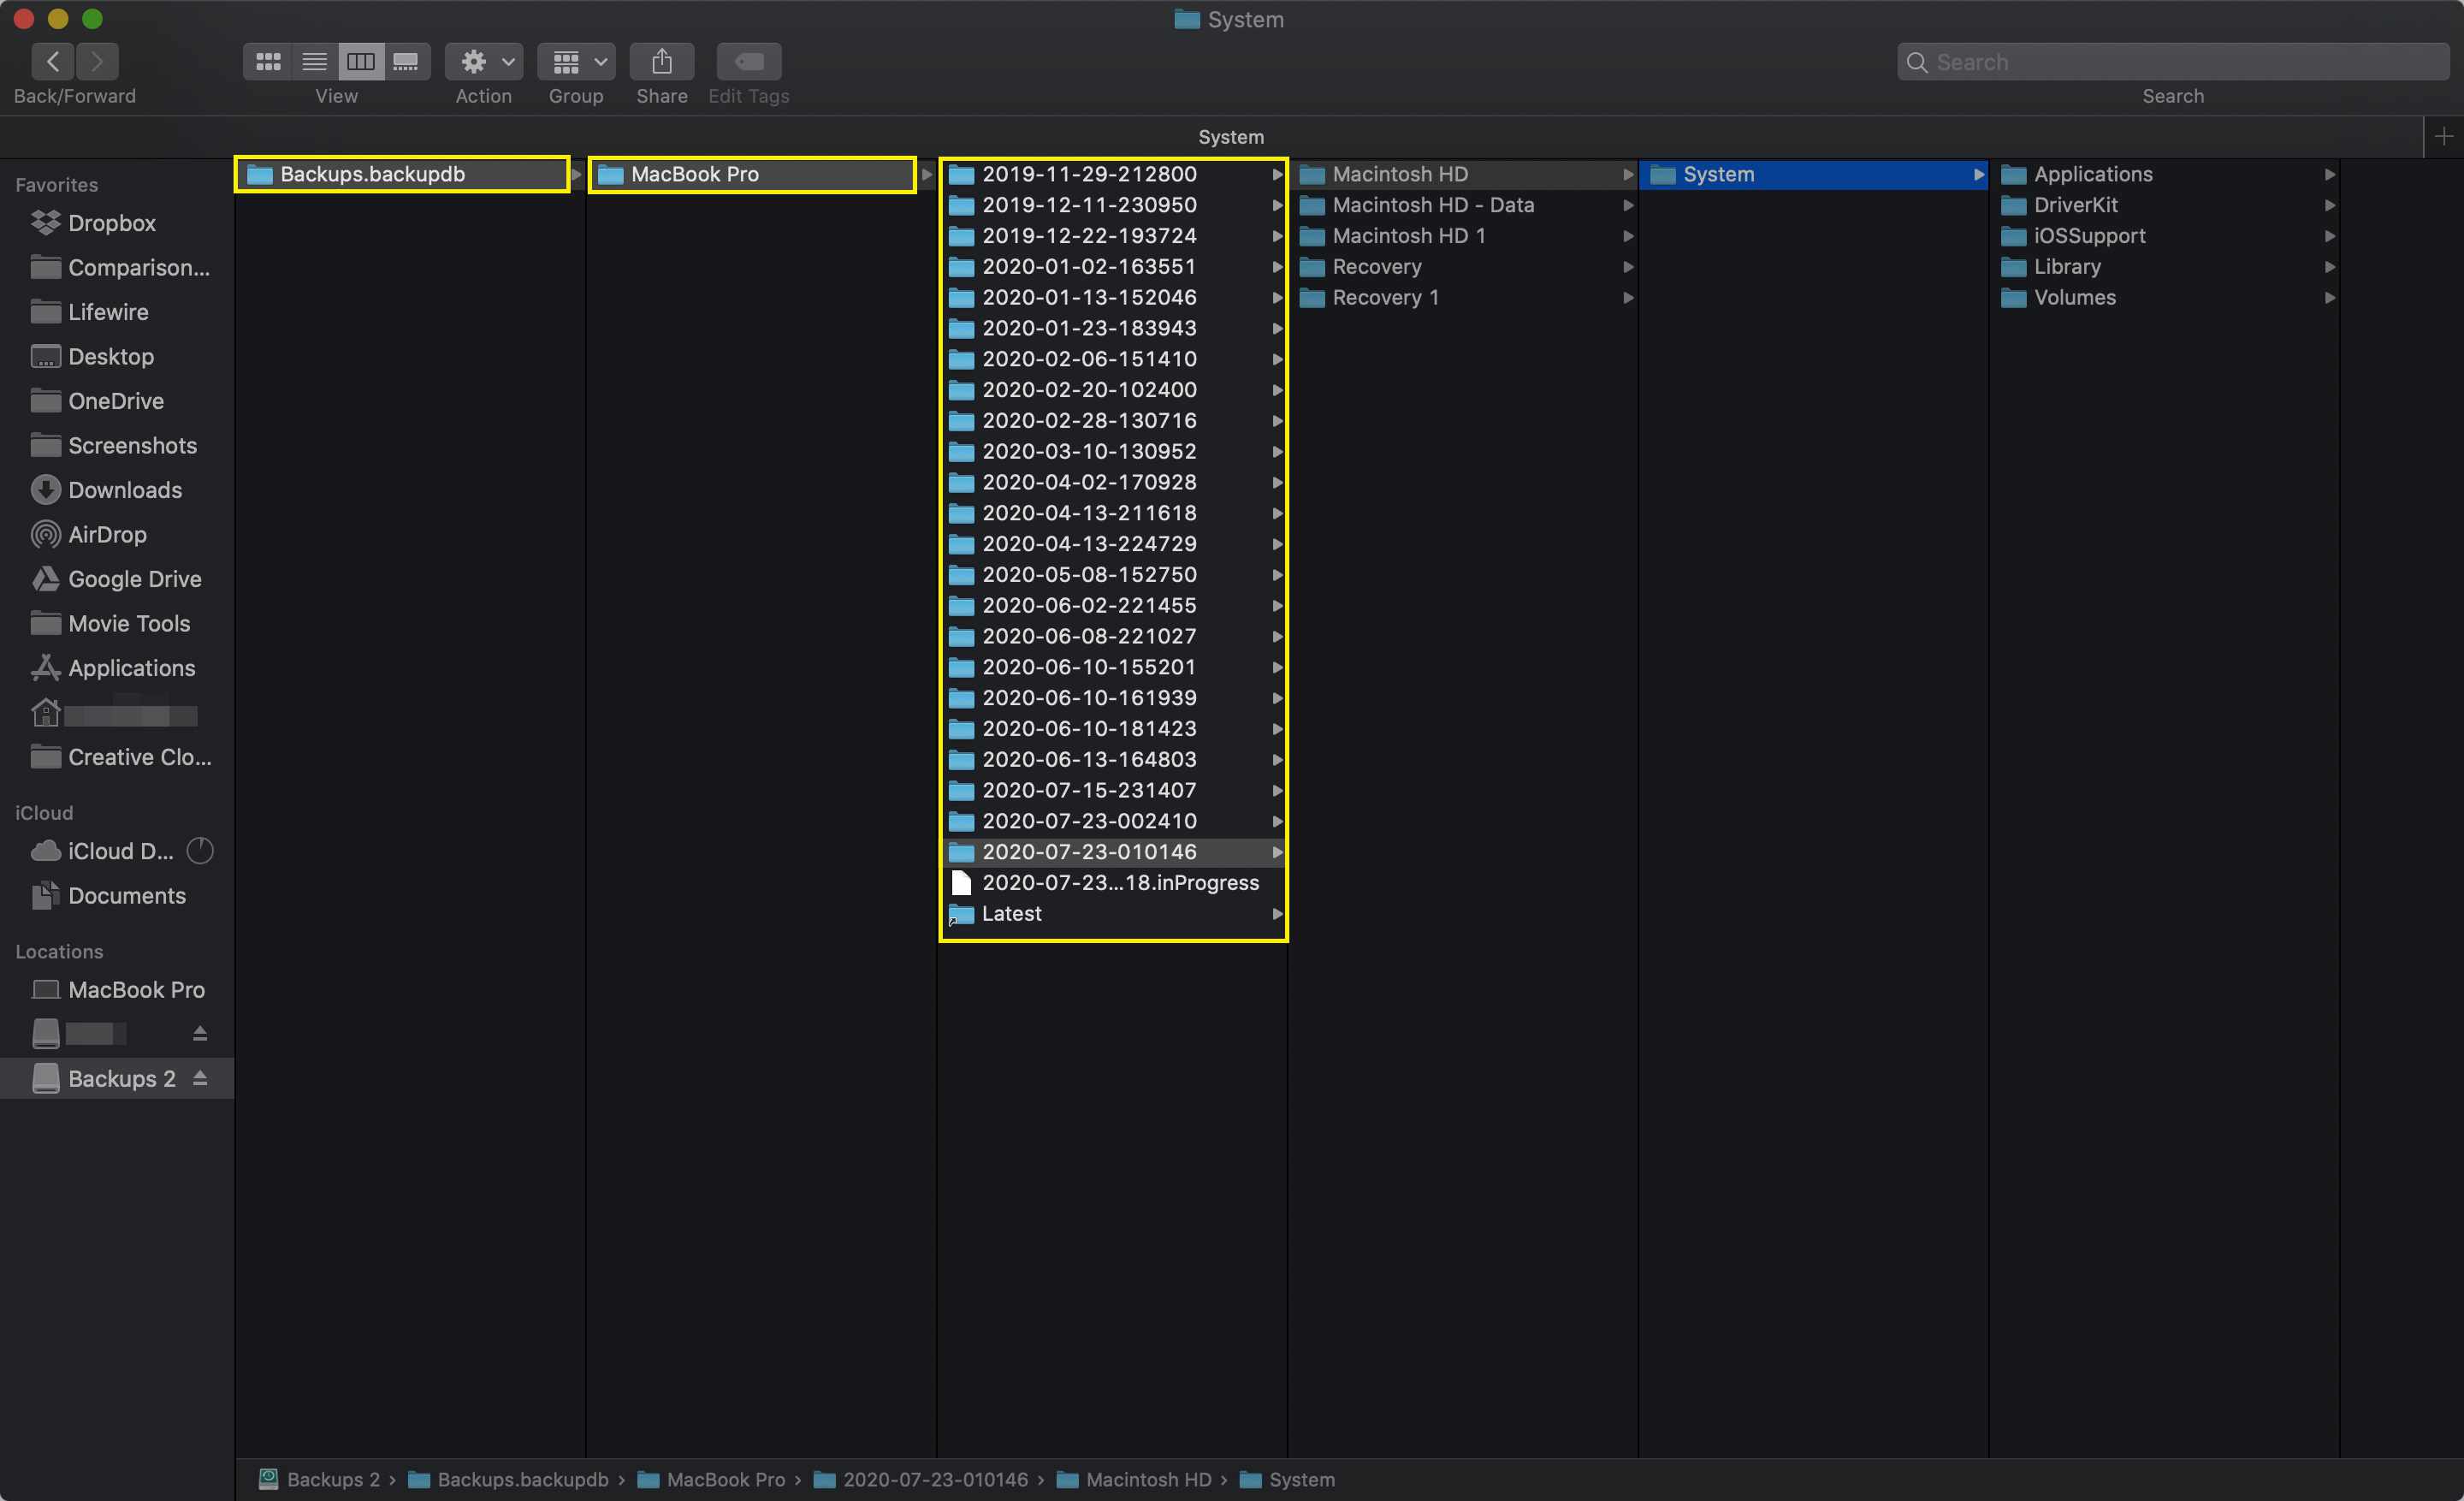Open the home folder in the sidebar
The image size is (2464, 1501).
117,713
